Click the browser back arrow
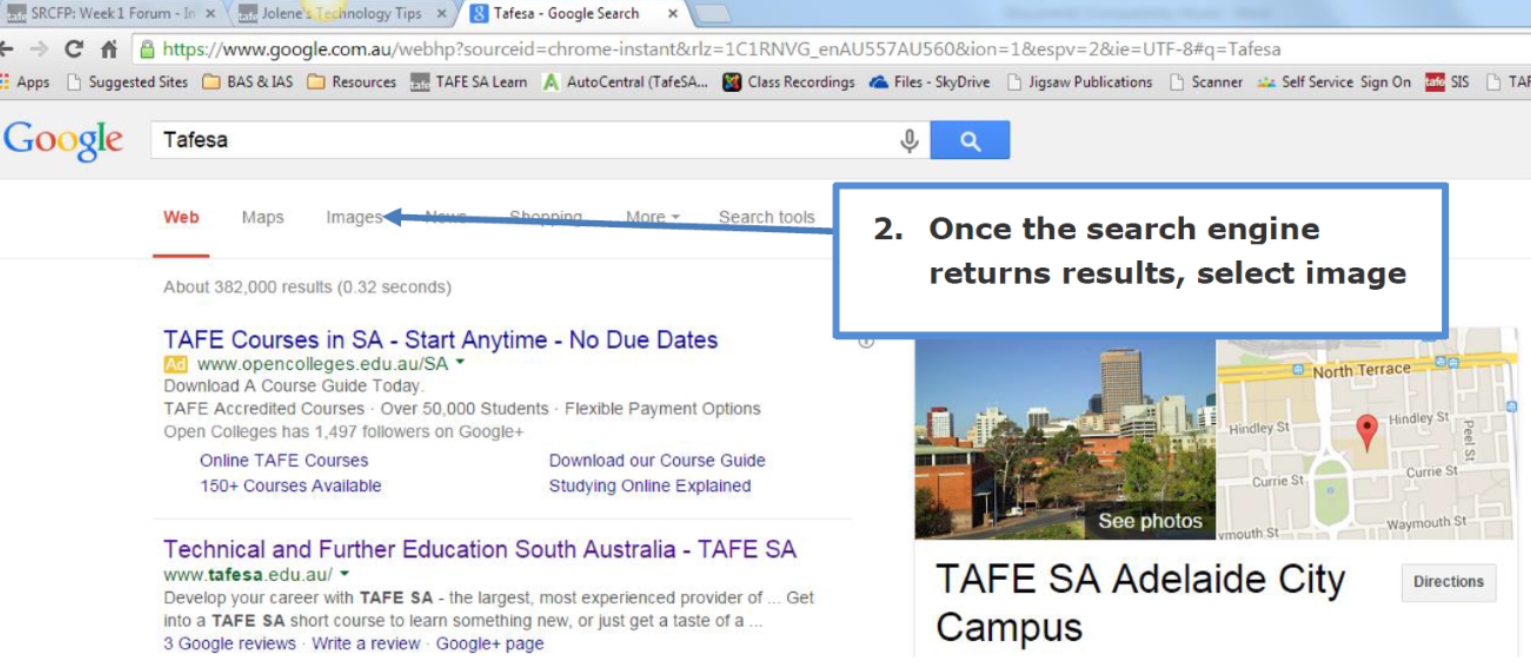 [x=8, y=49]
